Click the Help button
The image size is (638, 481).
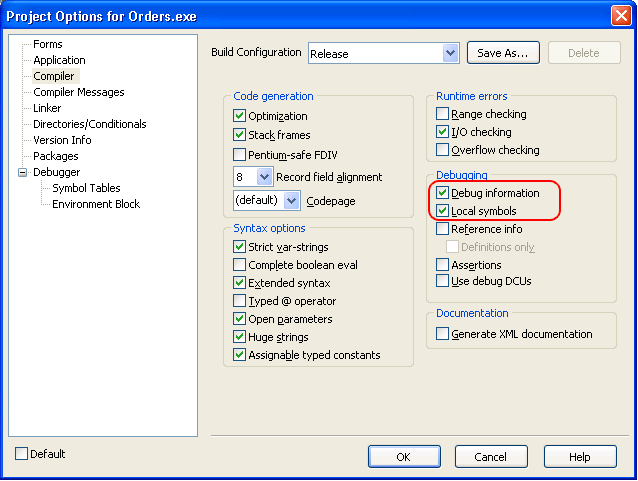(579, 457)
